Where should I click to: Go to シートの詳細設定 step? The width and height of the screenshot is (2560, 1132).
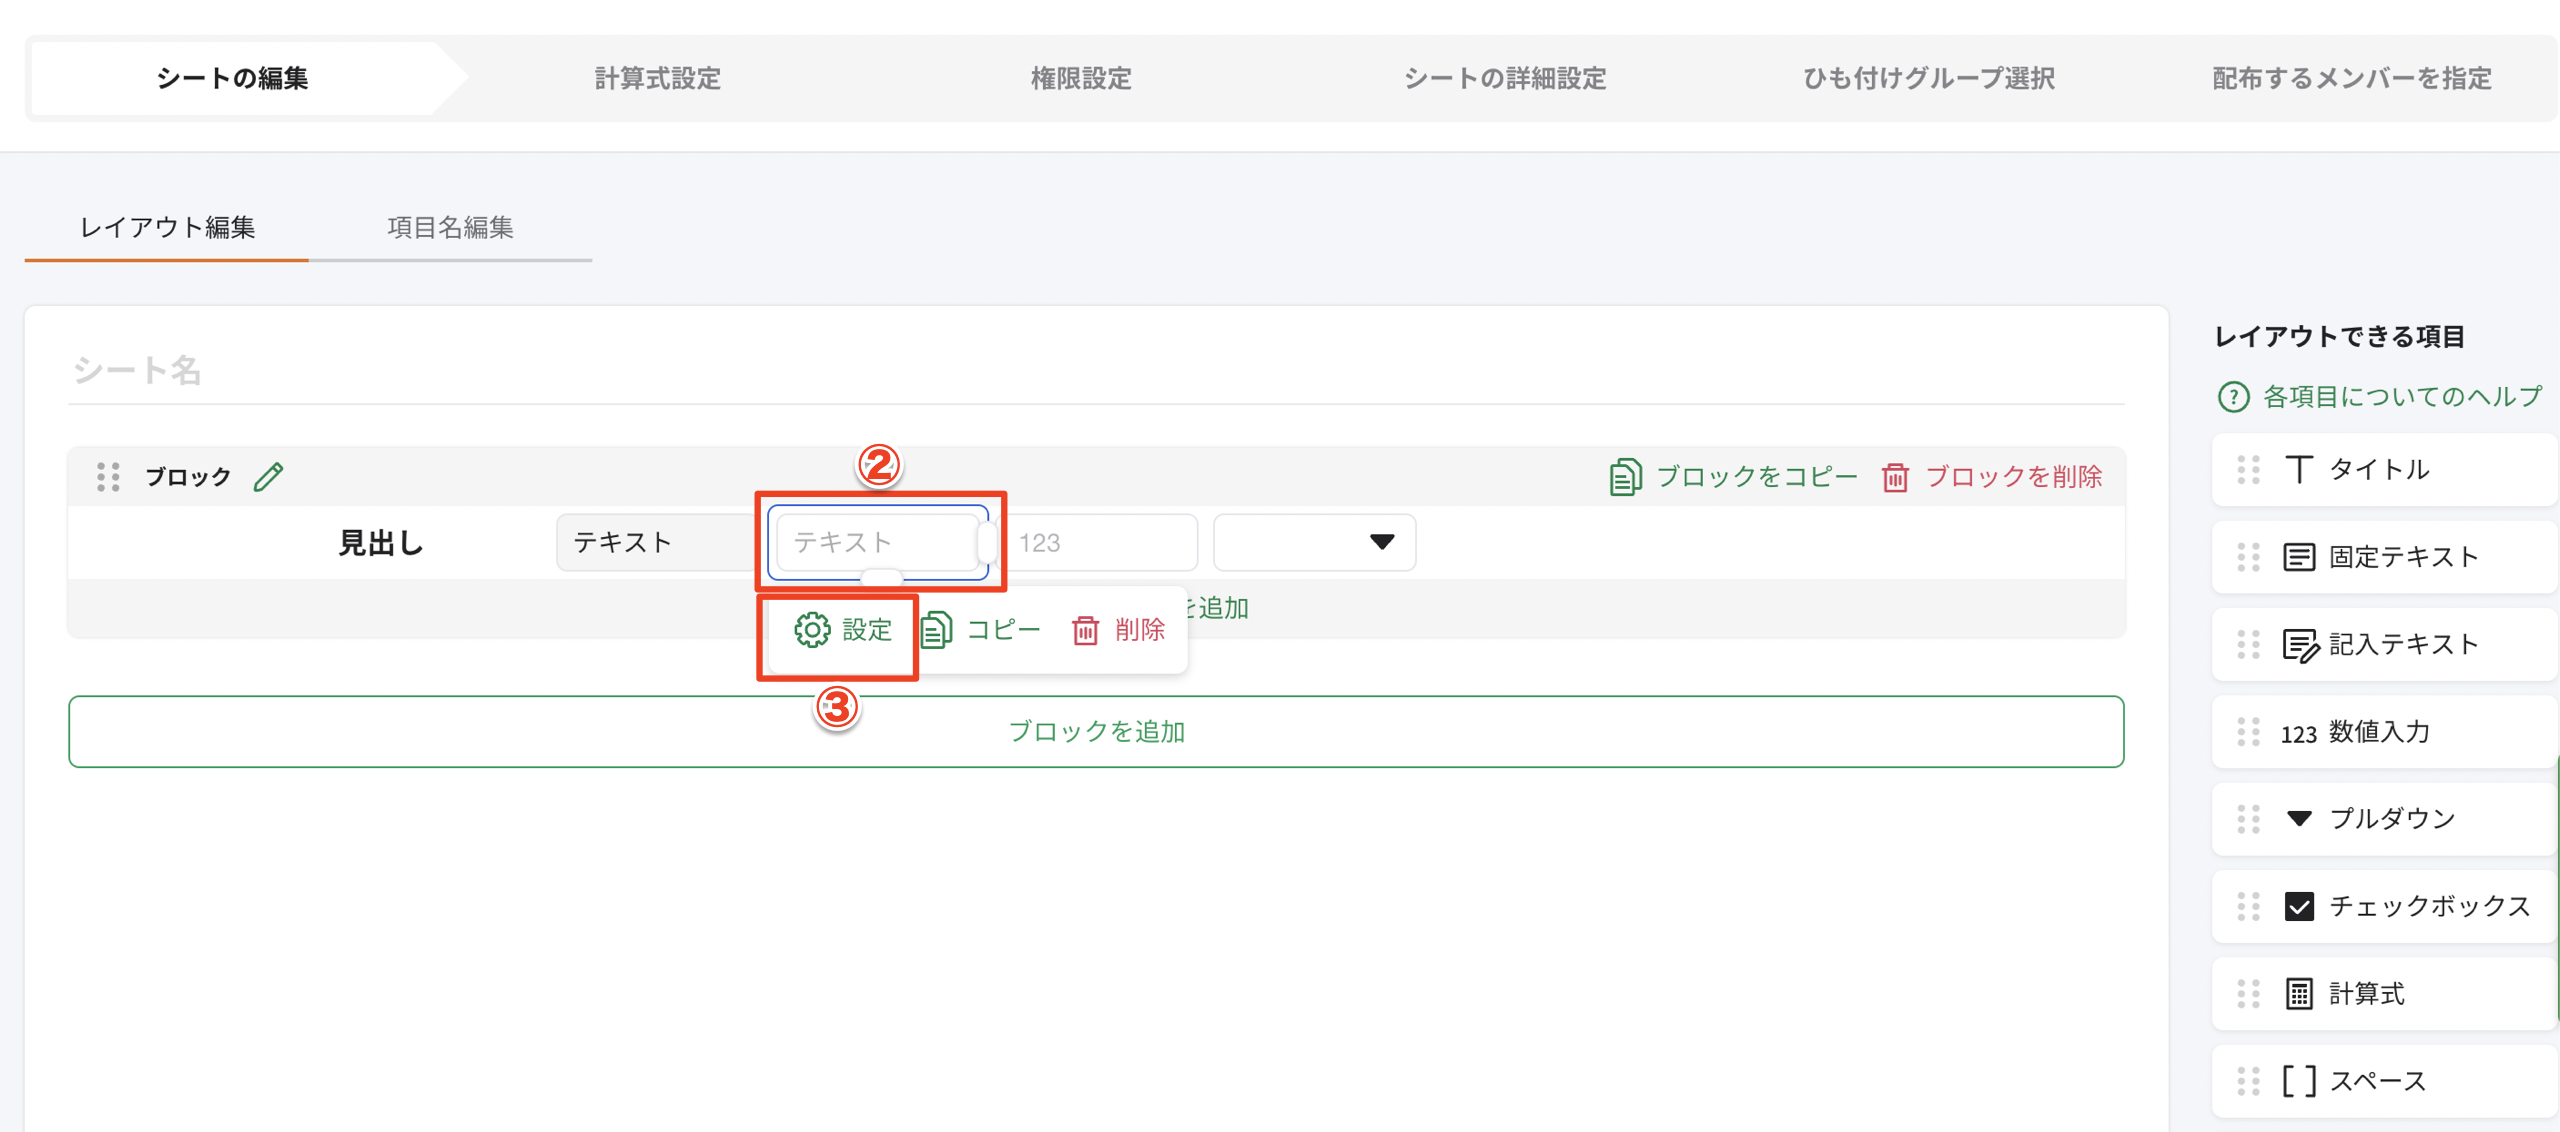point(1505,78)
